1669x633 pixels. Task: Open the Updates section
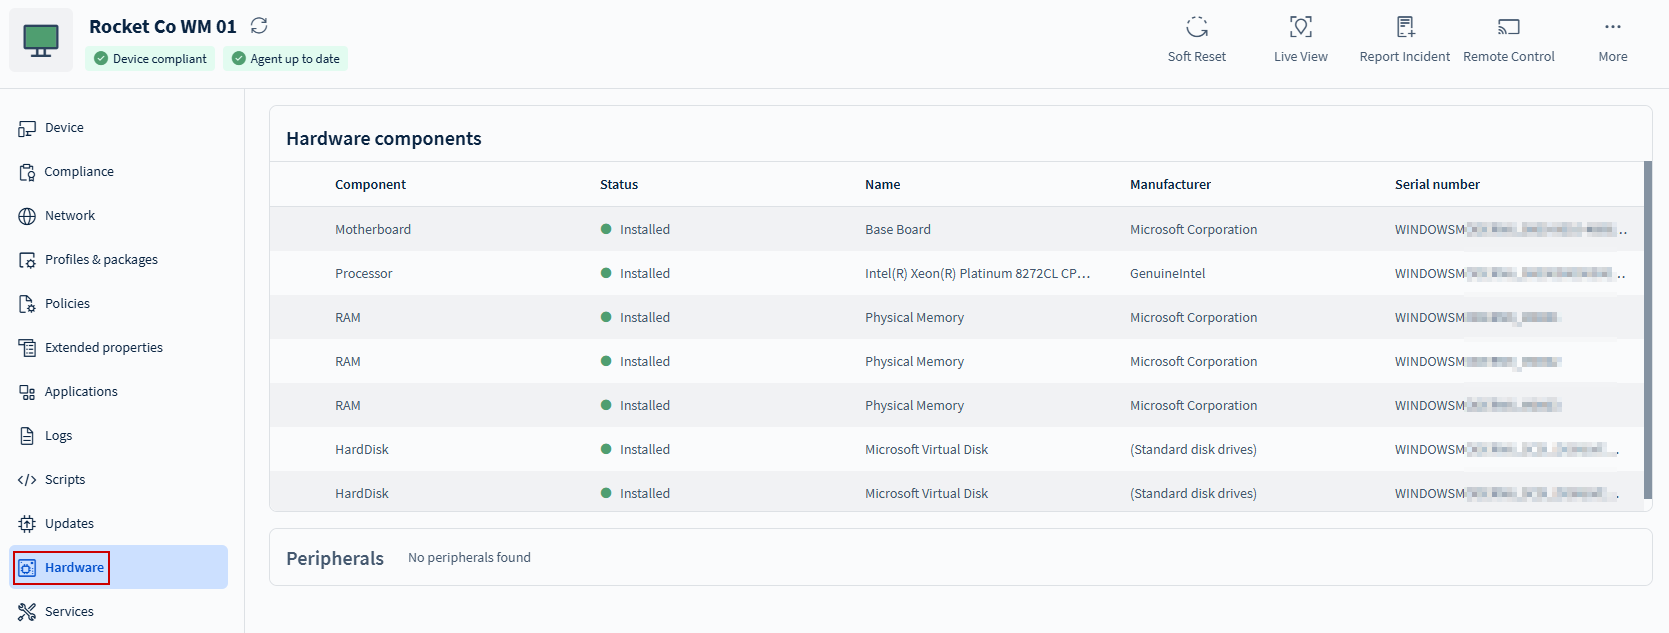69,524
